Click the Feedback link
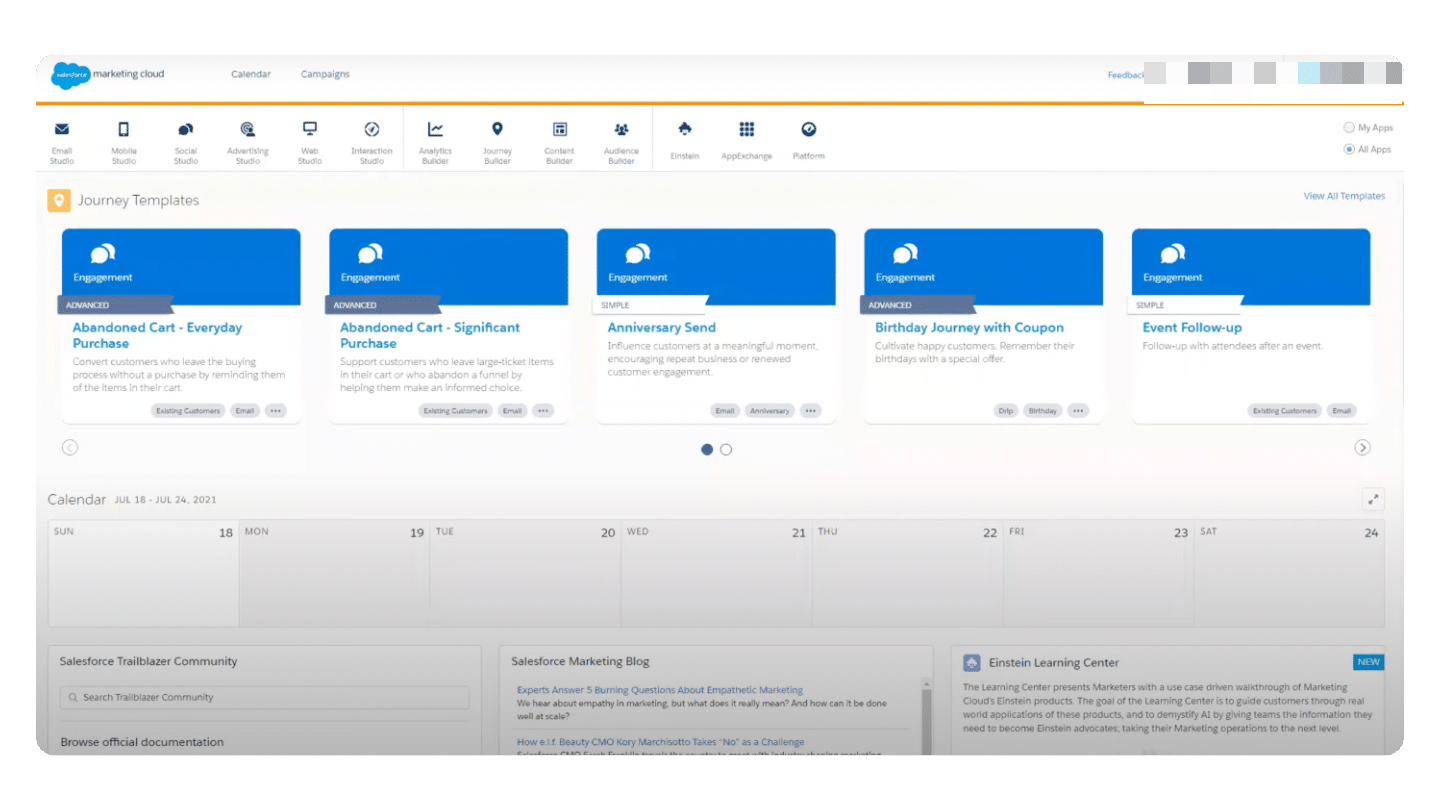 1125,75
